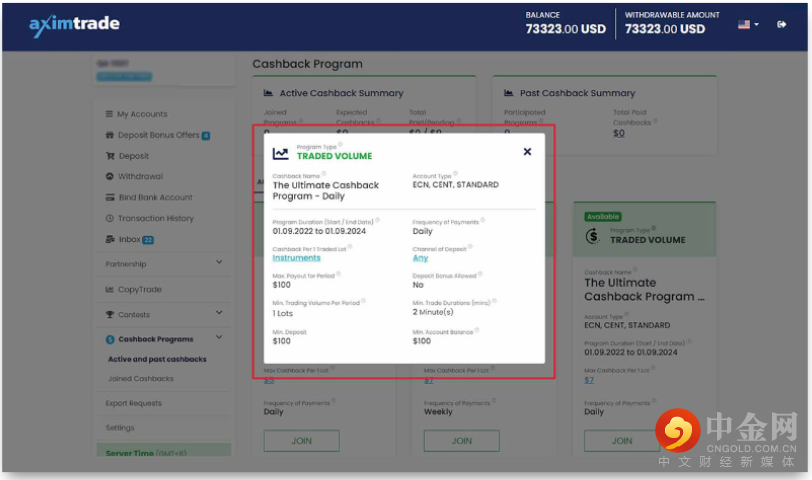The image size is (812, 480).
Task: Open My Accounts from sidebar
Action: pos(142,114)
